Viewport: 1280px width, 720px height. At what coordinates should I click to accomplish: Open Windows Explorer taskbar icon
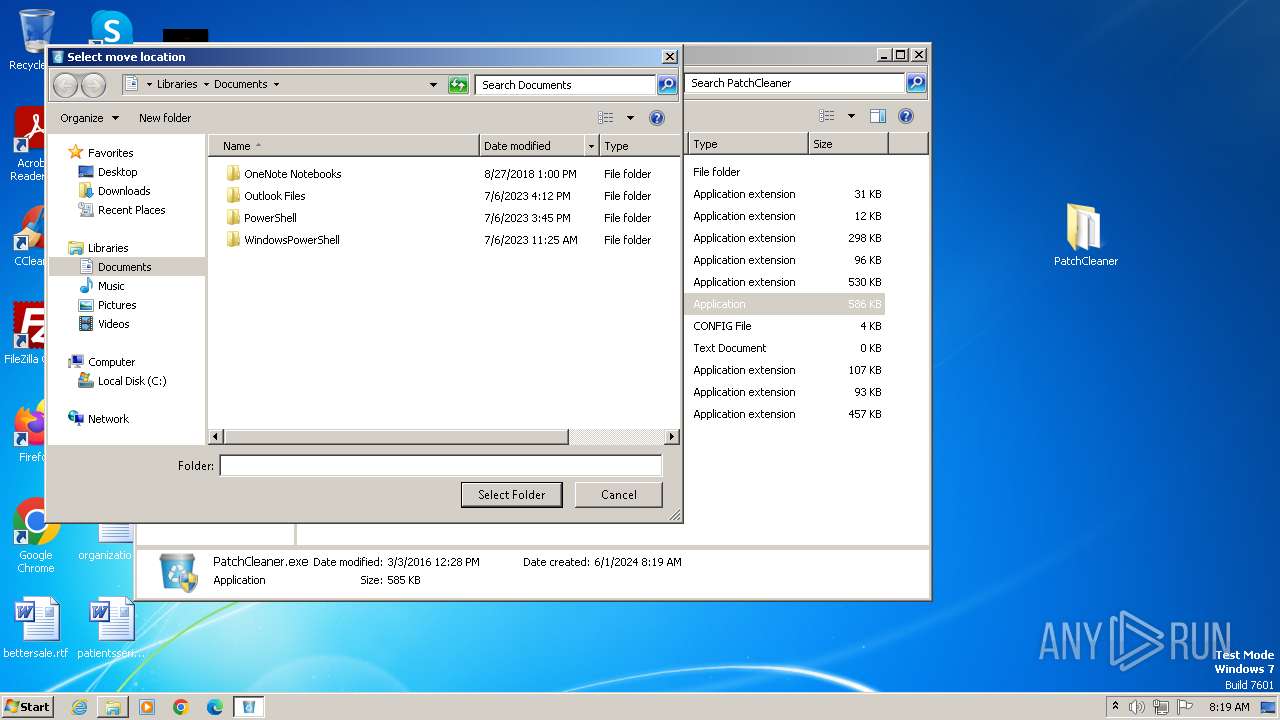coord(113,707)
